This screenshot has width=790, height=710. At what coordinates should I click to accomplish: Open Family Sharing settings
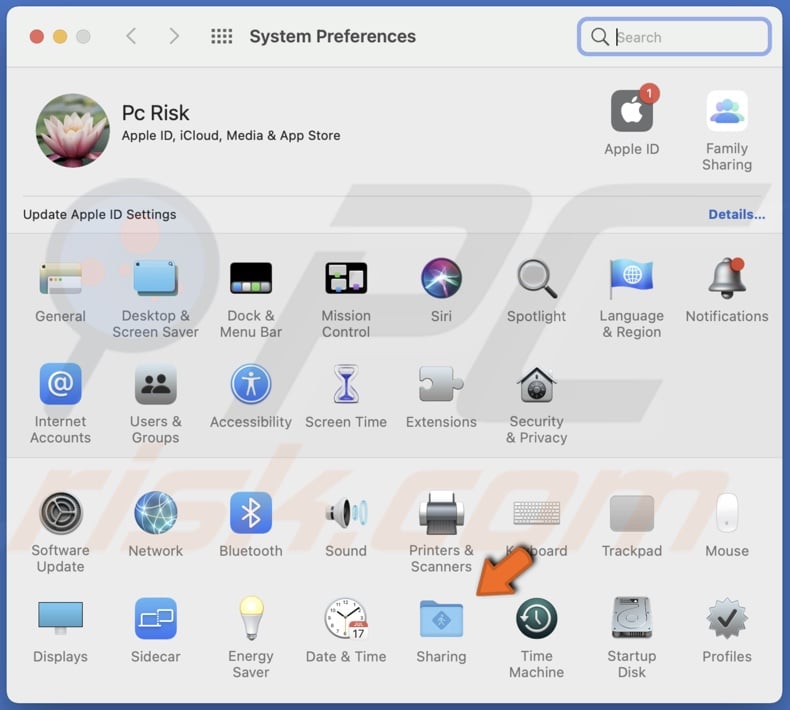(727, 112)
